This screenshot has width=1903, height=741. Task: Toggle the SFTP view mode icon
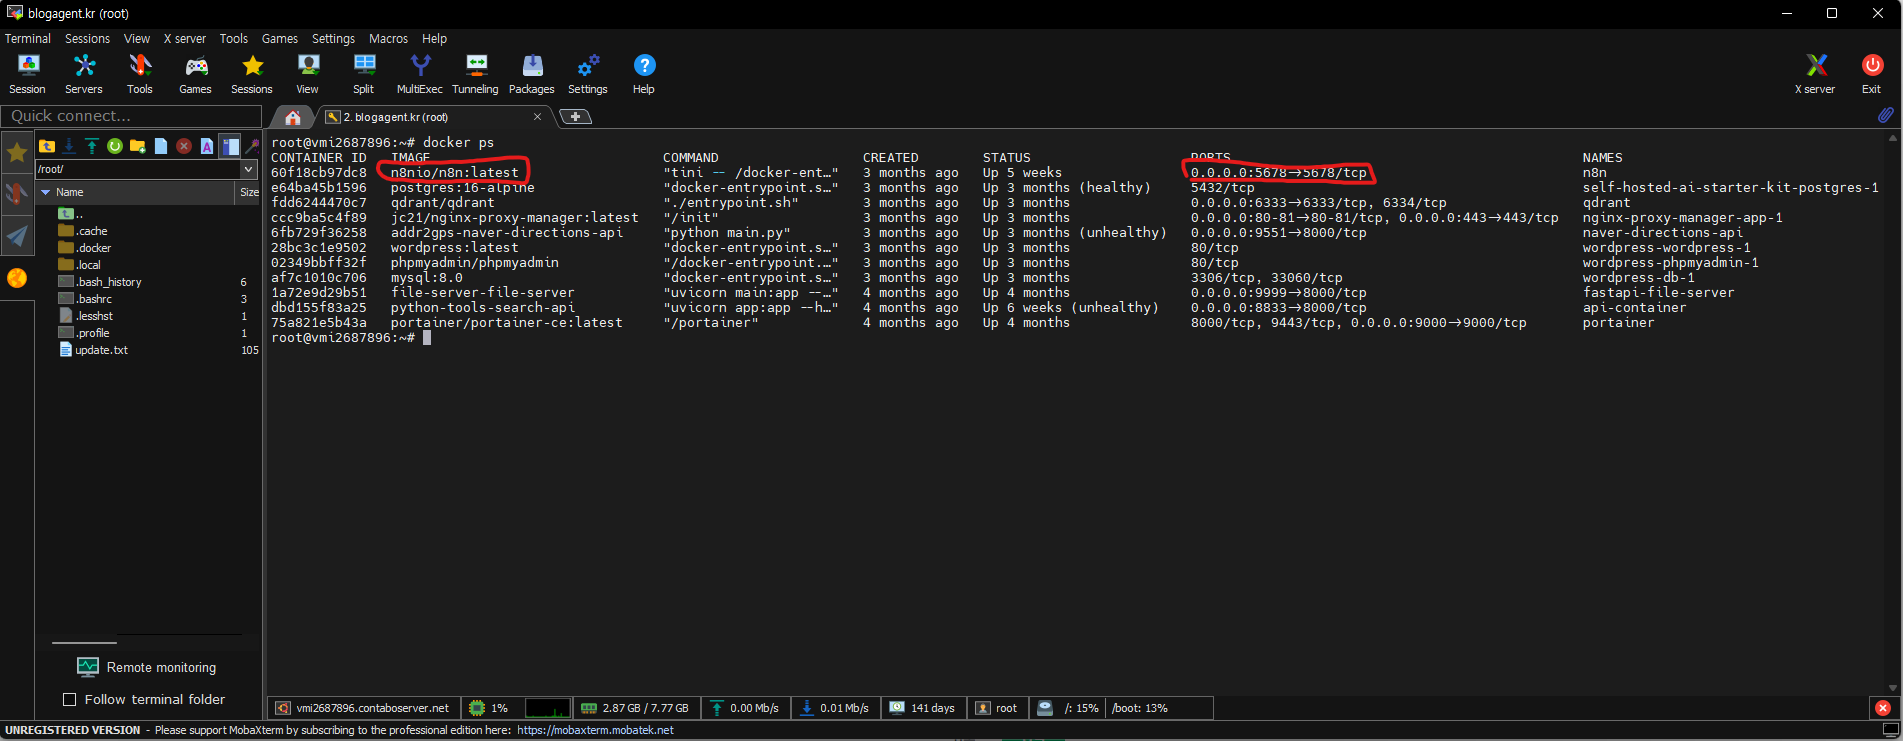coord(230,146)
